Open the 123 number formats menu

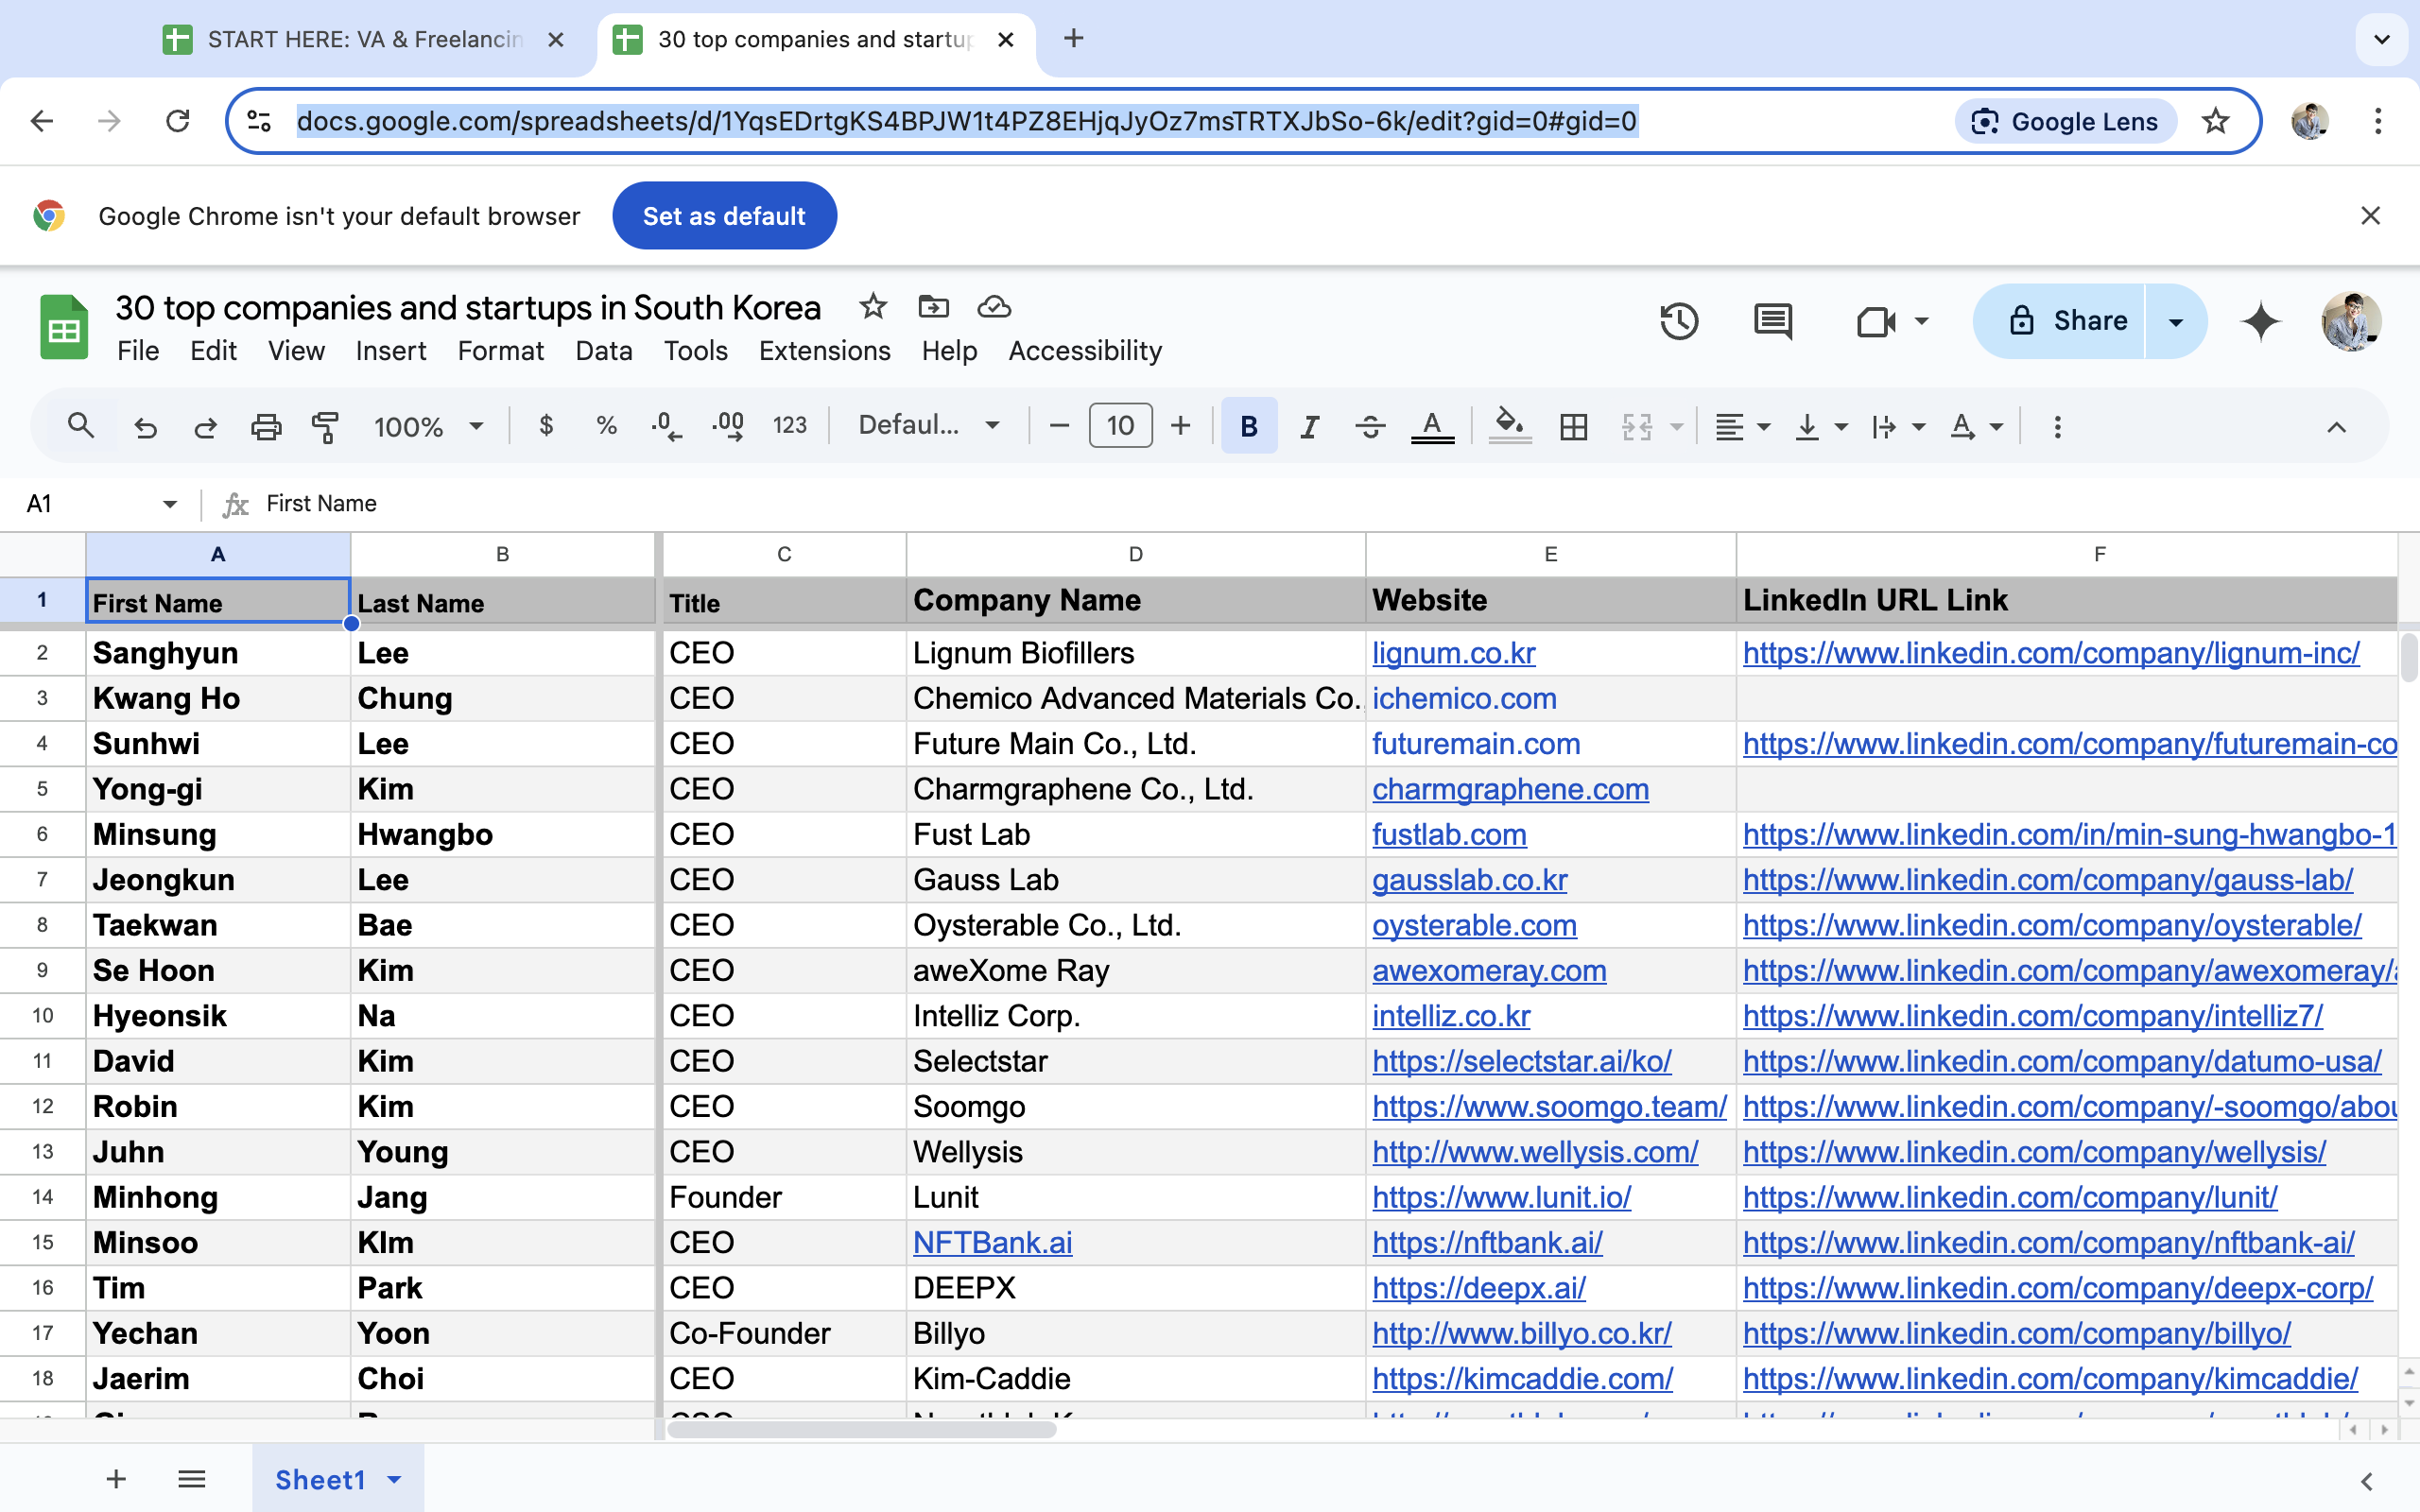[x=790, y=426]
